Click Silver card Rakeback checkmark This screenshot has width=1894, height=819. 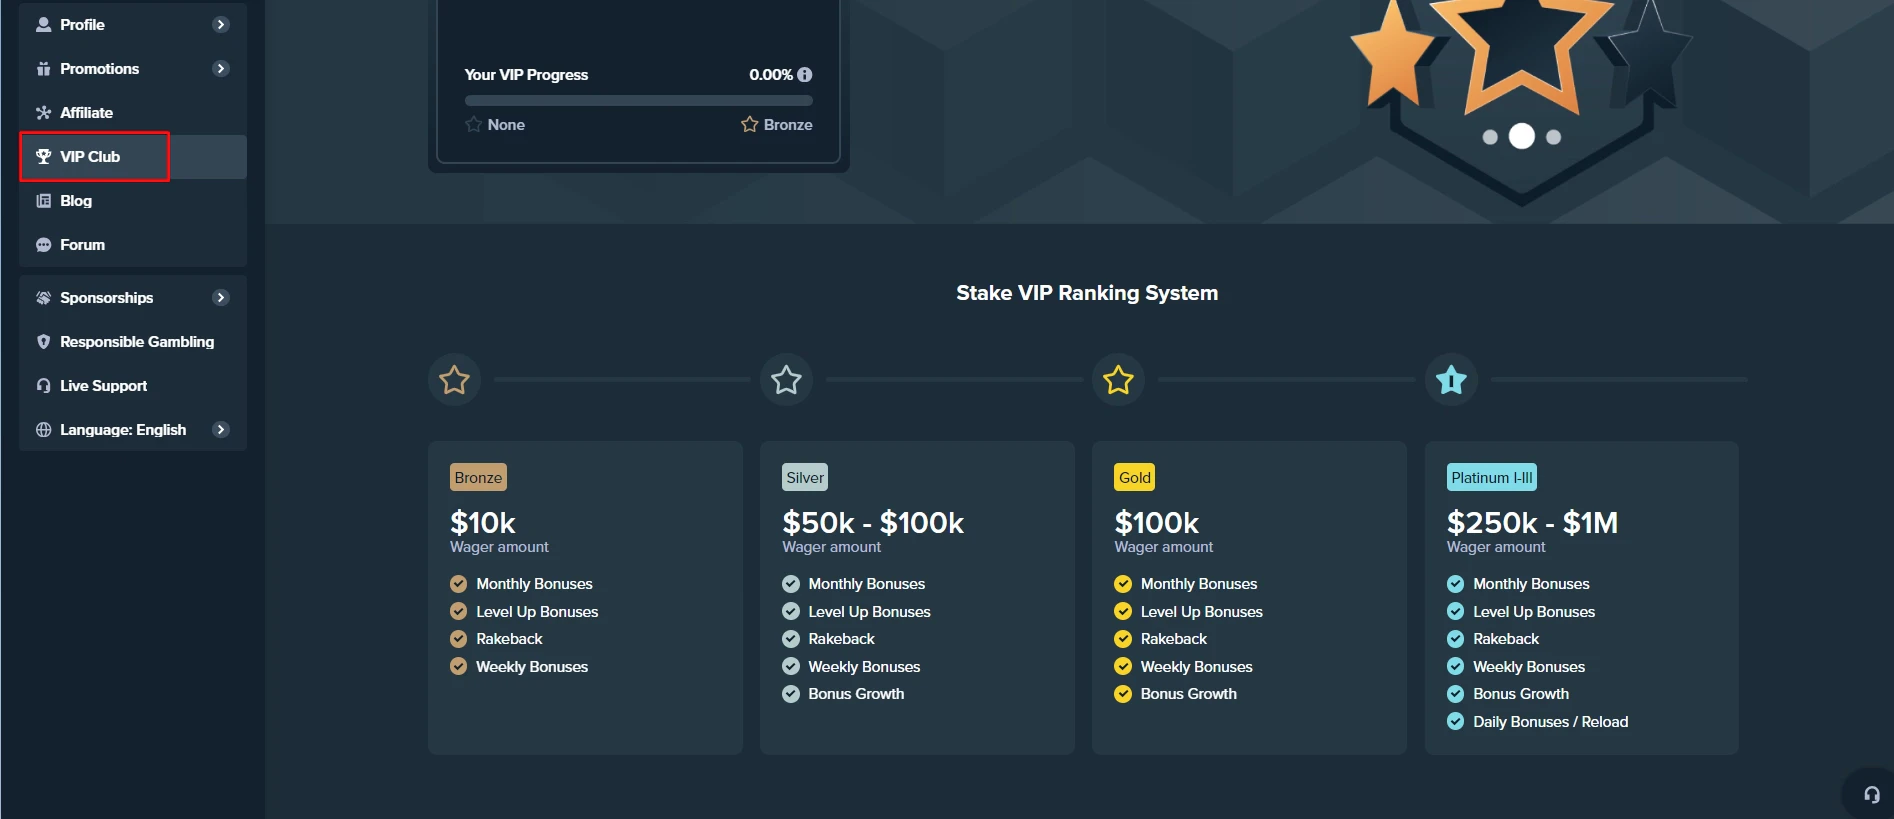(x=790, y=639)
